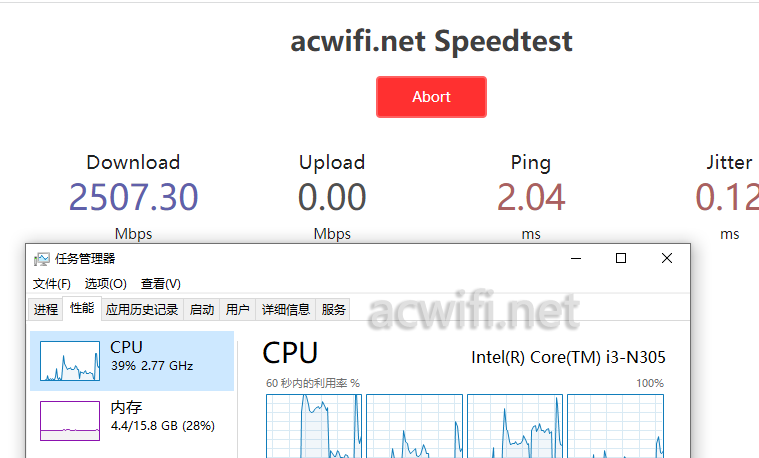Click the second CPU core usage graph
The height and width of the screenshot is (458, 759).
414,426
